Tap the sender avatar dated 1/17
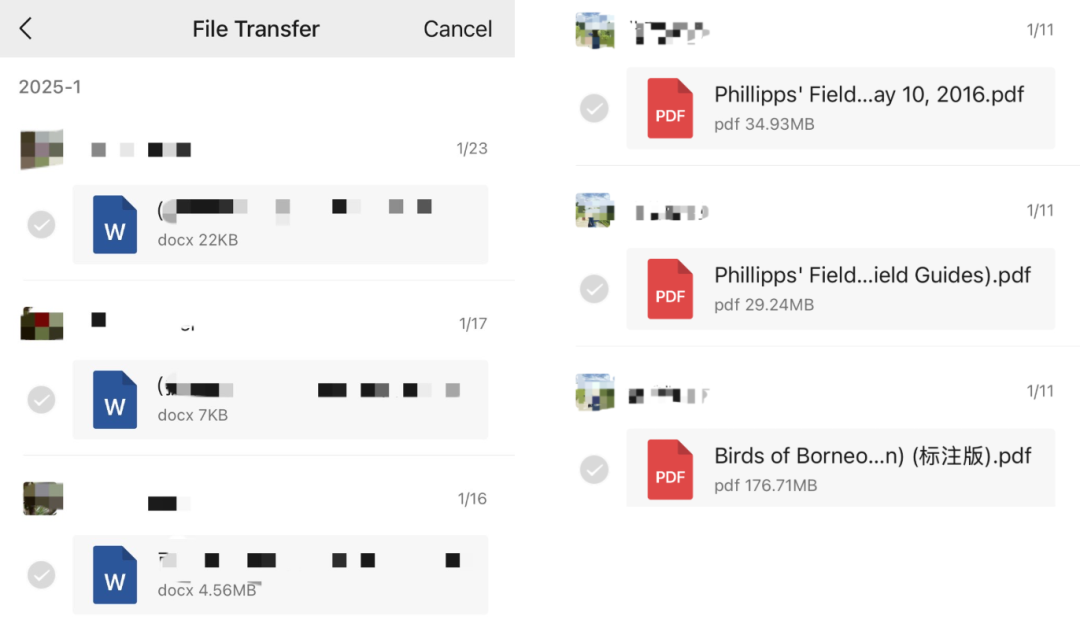This screenshot has width=1080, height=631. [42, 324]
